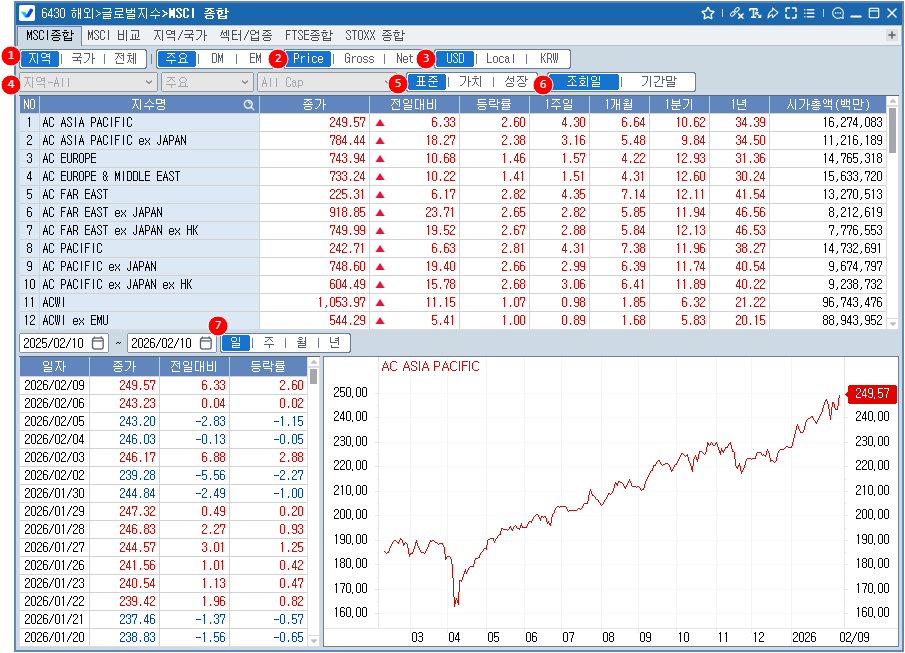Click the text size icon in title bar

tap(755, 13)
